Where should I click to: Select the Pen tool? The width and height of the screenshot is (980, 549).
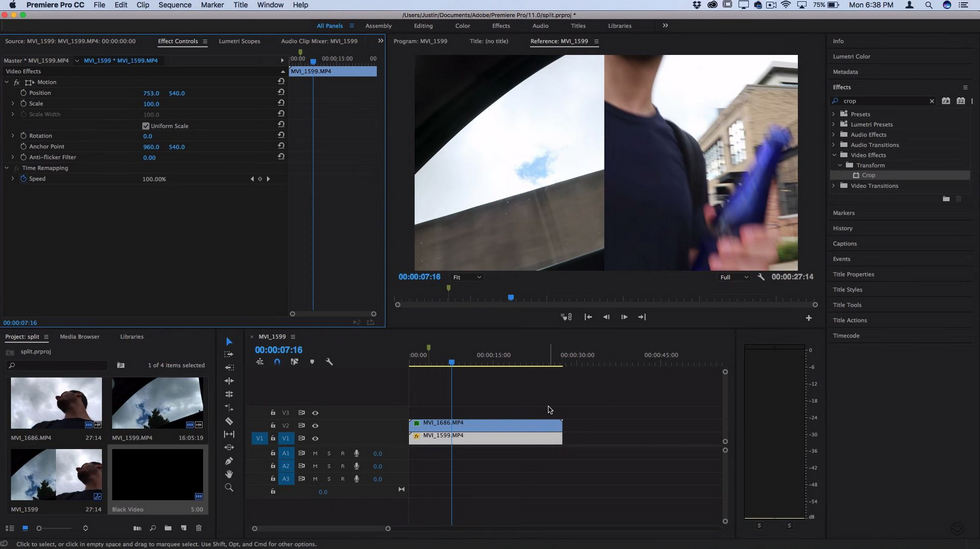pos(229,461)
